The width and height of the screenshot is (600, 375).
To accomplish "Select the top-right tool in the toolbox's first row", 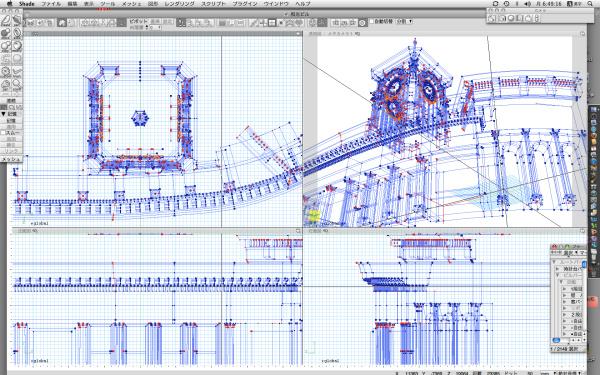I will 17,20.
